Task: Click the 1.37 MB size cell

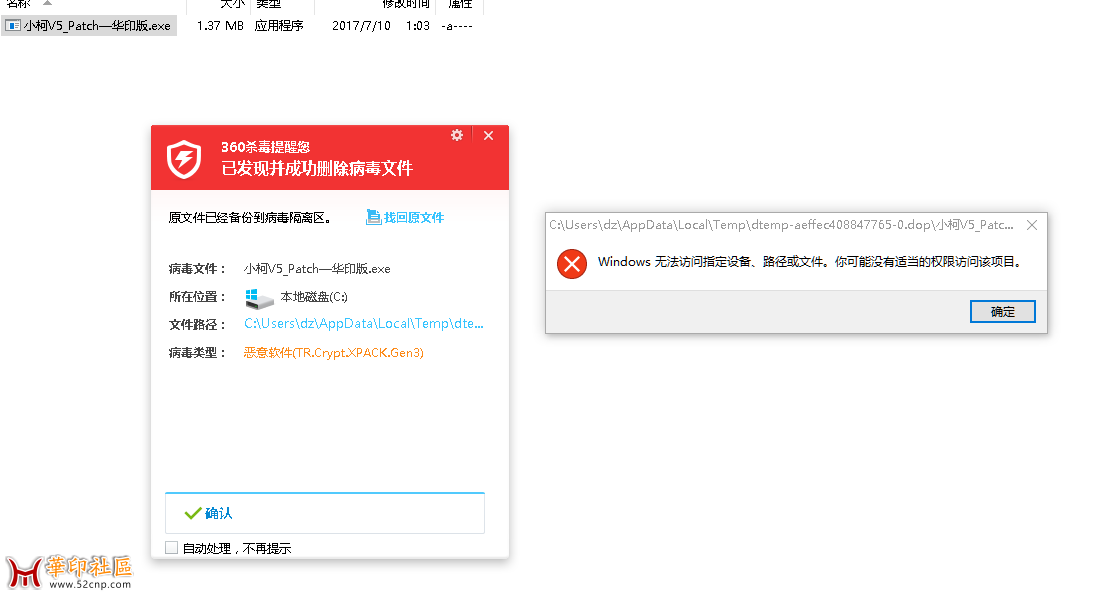Action: coord(220,26)
